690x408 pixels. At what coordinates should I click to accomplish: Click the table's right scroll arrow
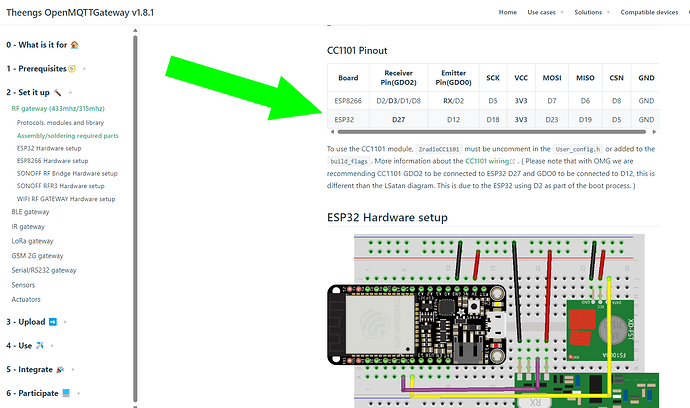coord(654,132)
